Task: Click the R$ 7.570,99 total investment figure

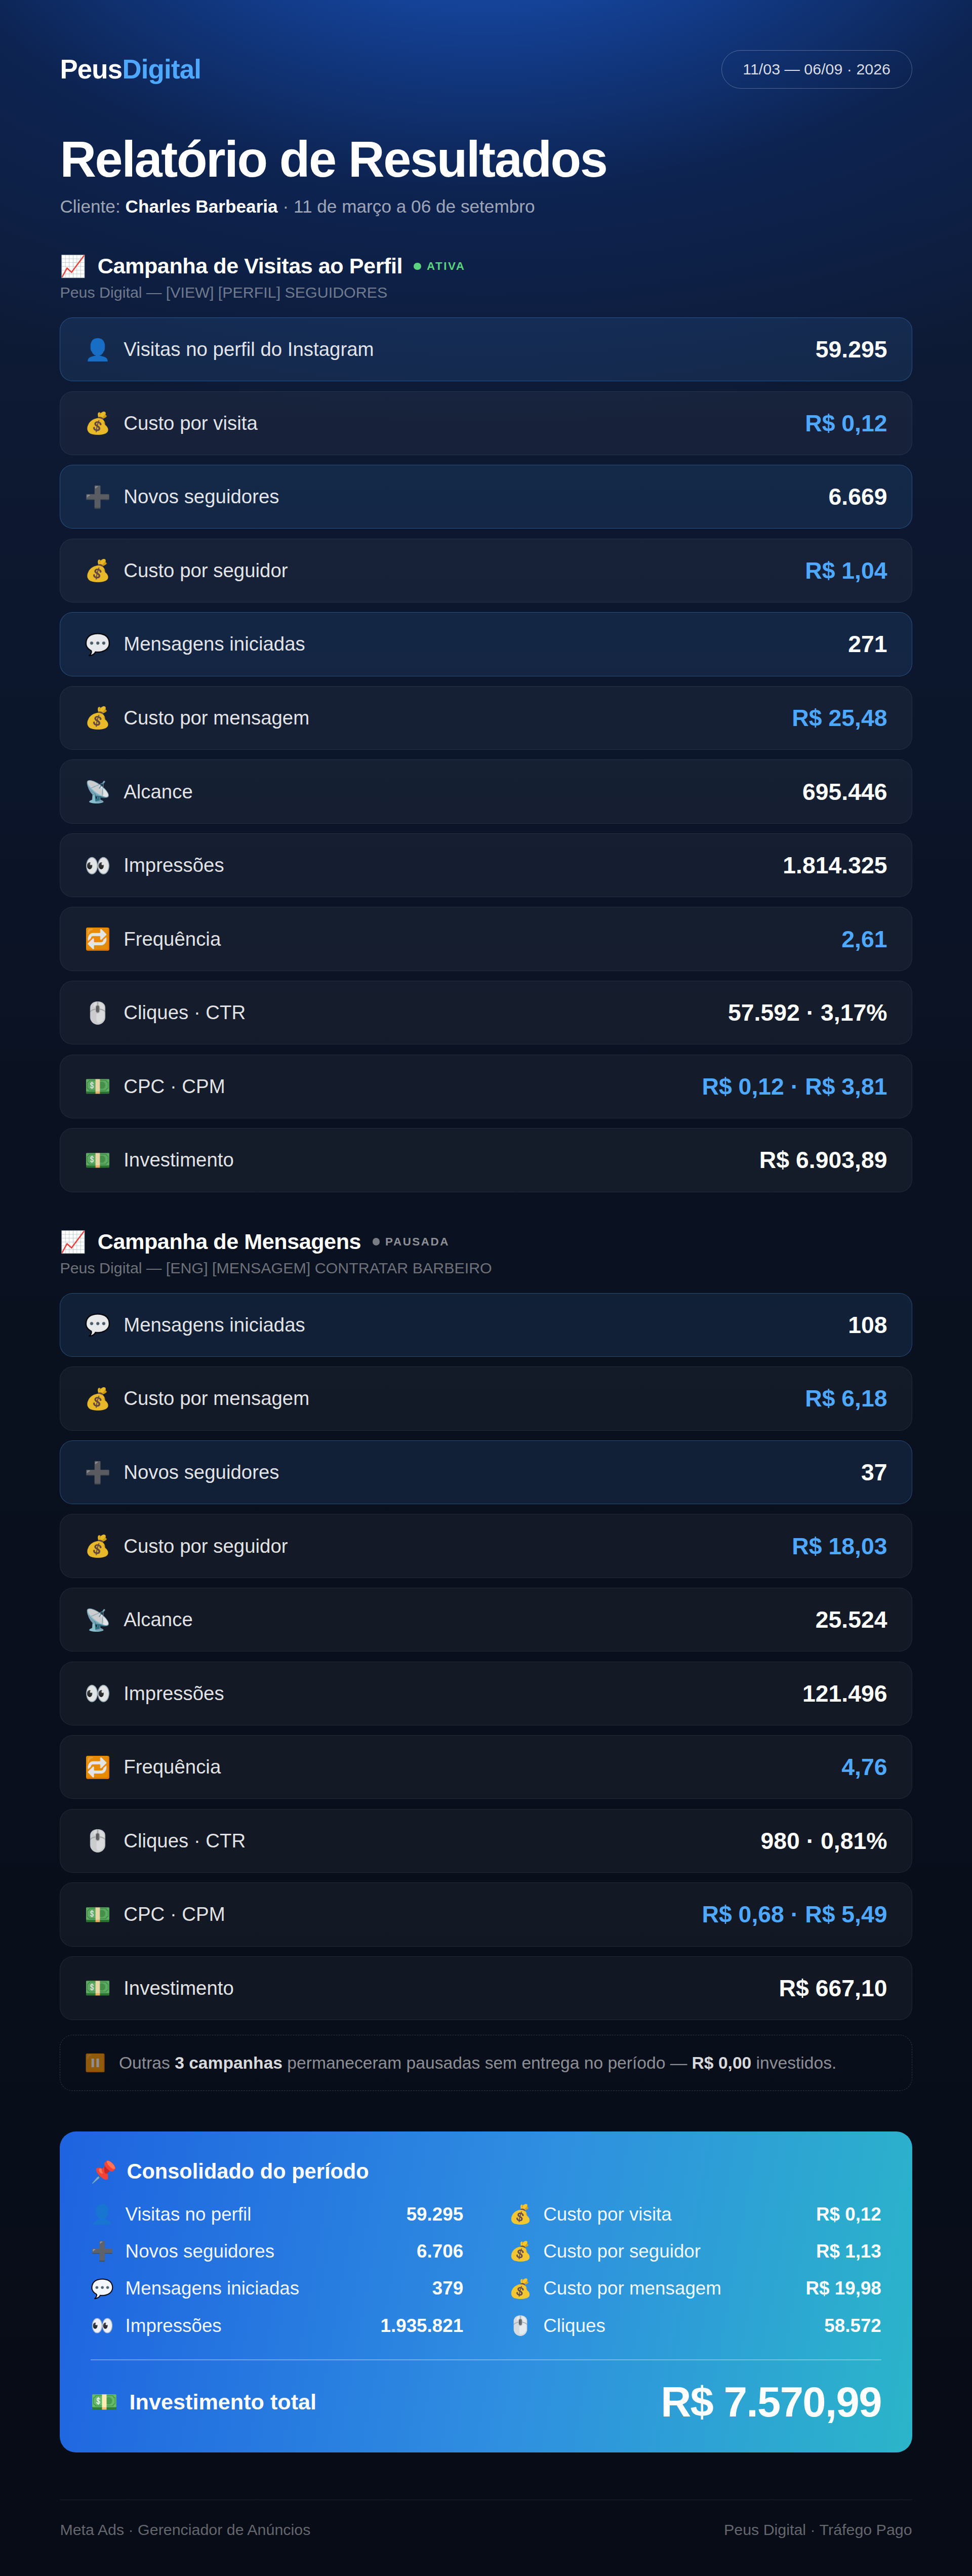Action: [771, 2402]
